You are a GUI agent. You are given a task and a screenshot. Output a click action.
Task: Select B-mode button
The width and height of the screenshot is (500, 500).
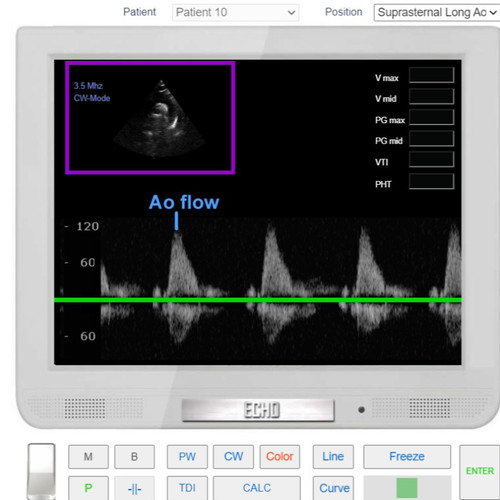click(x=134, y=457)
